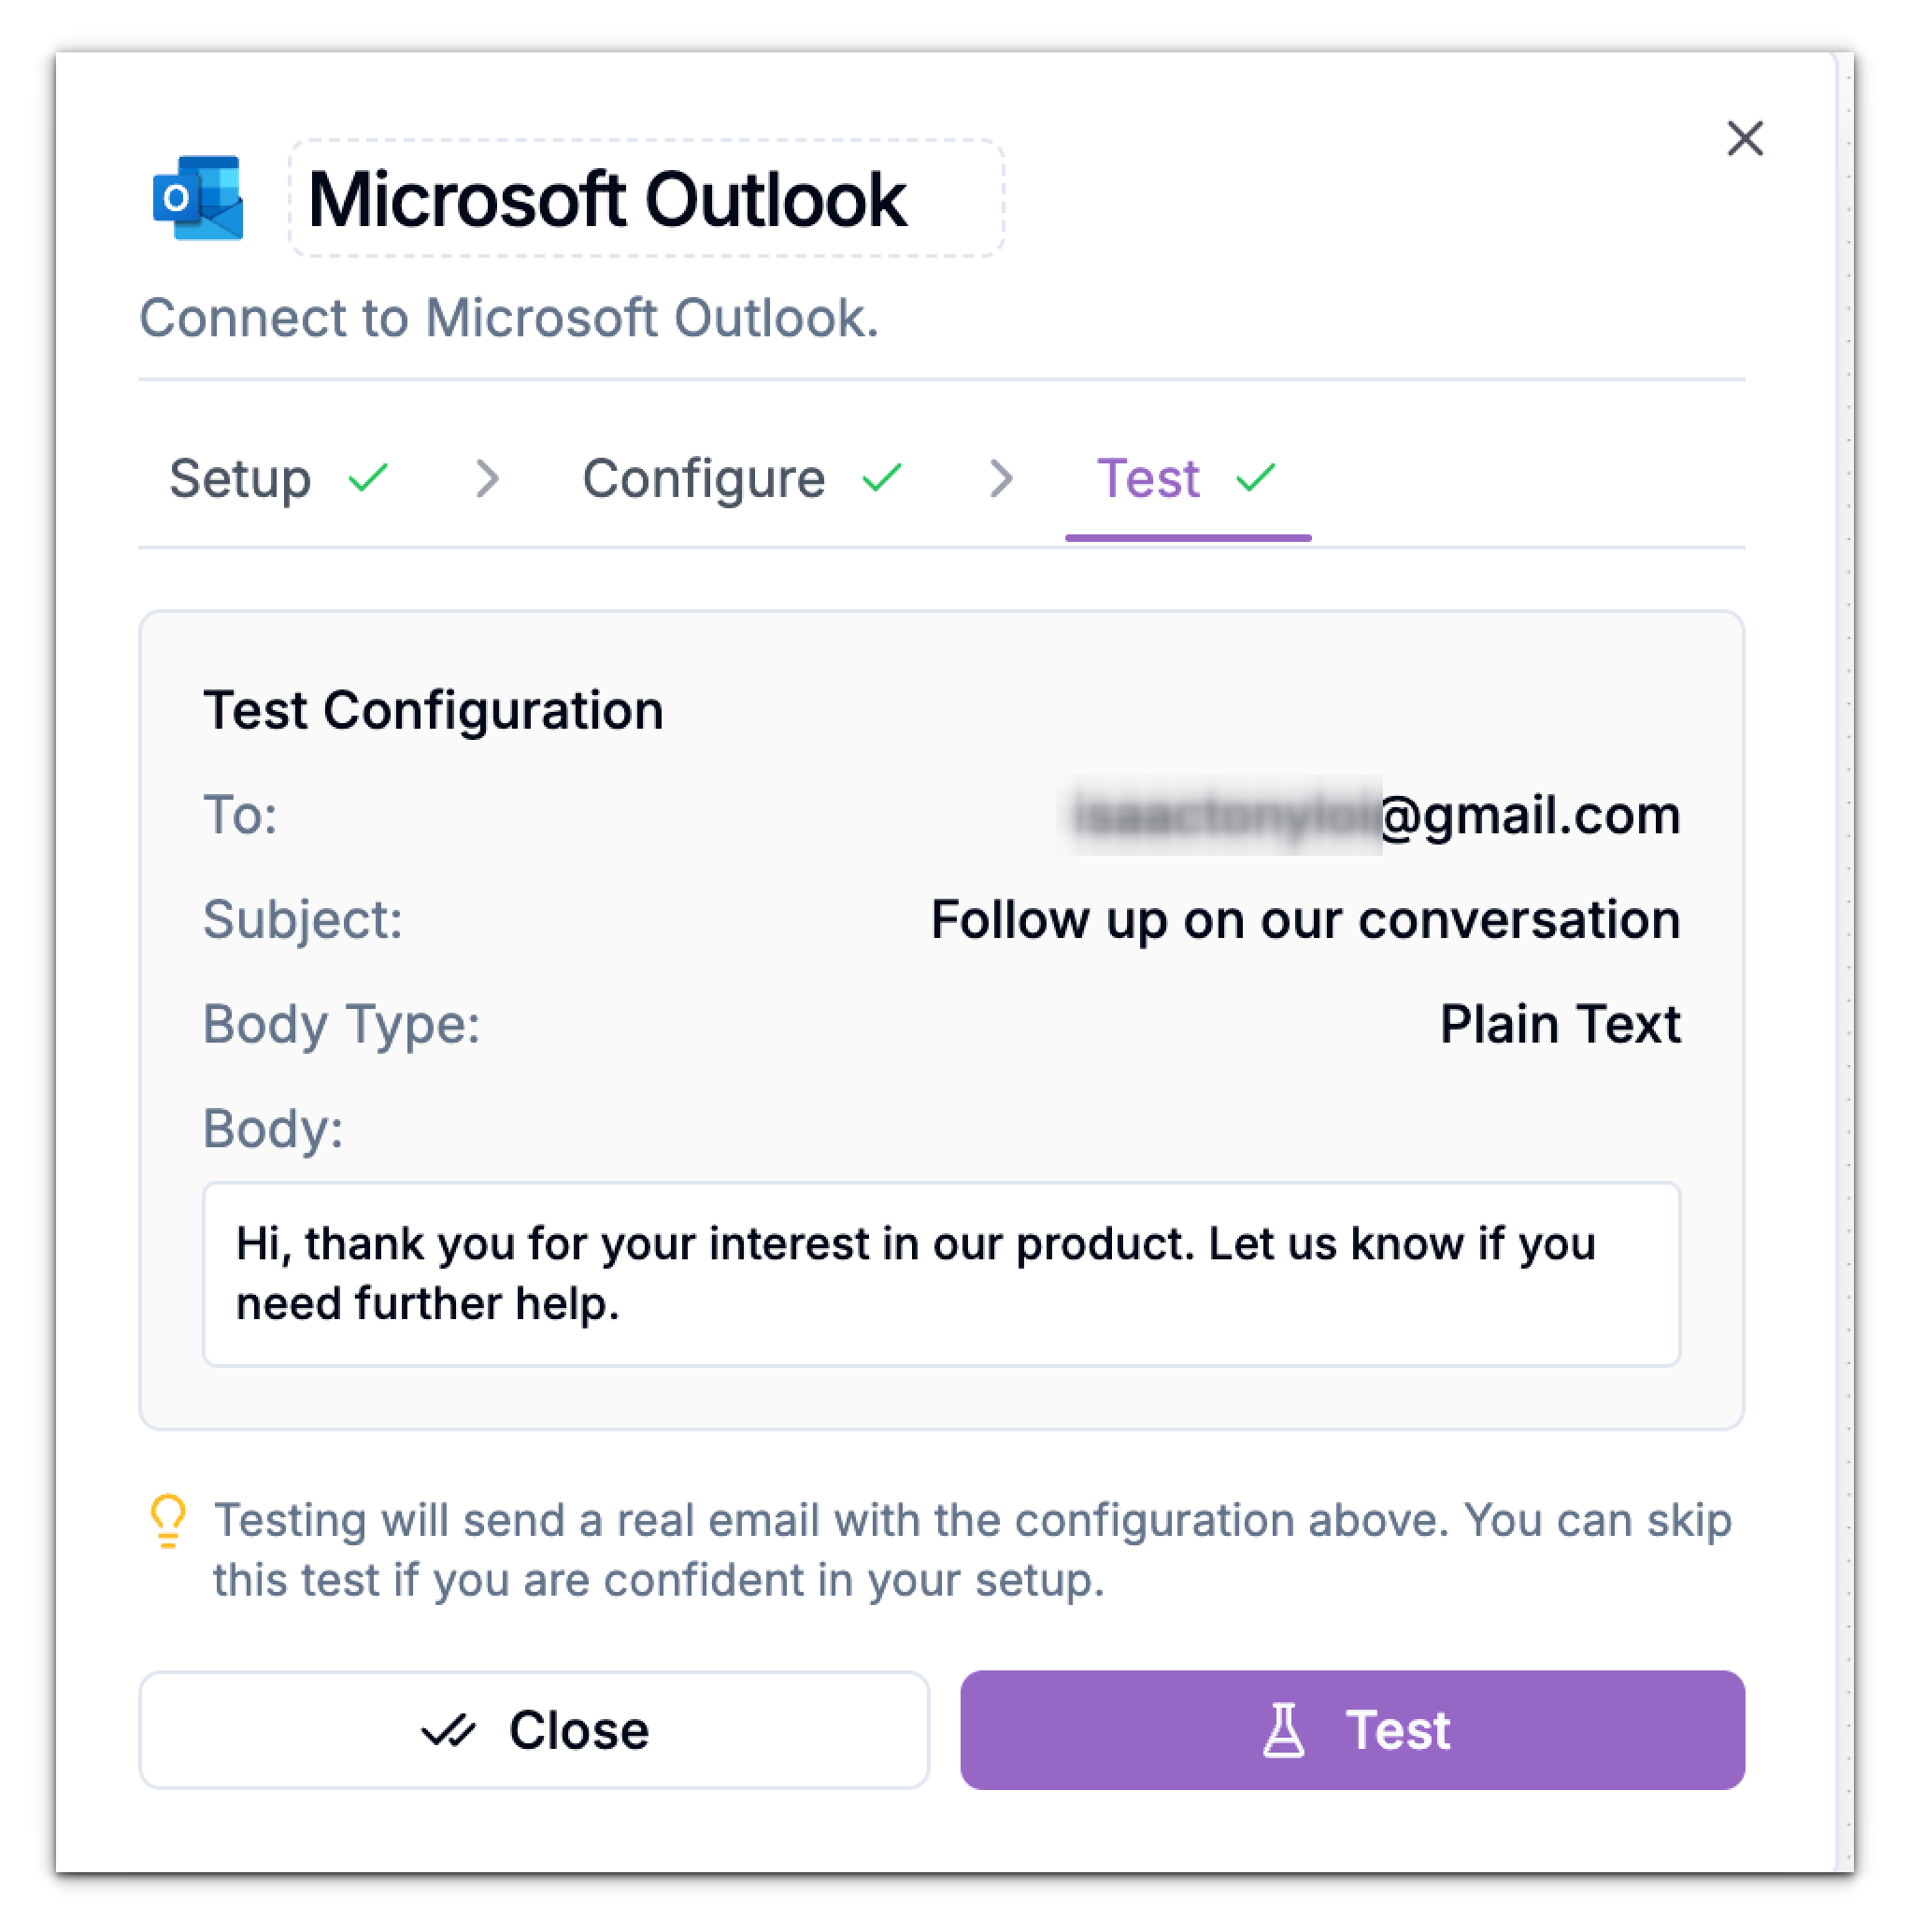Switch to the Setup step
The image size is (1910, 1932).
click(x=240, y=478)
